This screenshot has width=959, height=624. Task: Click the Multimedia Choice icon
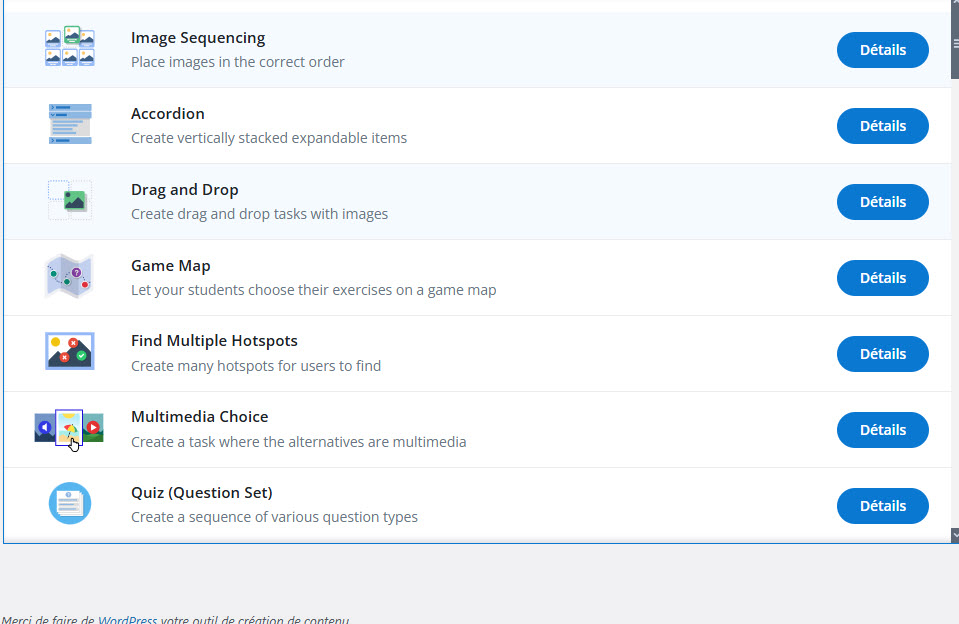pos(69,429)
